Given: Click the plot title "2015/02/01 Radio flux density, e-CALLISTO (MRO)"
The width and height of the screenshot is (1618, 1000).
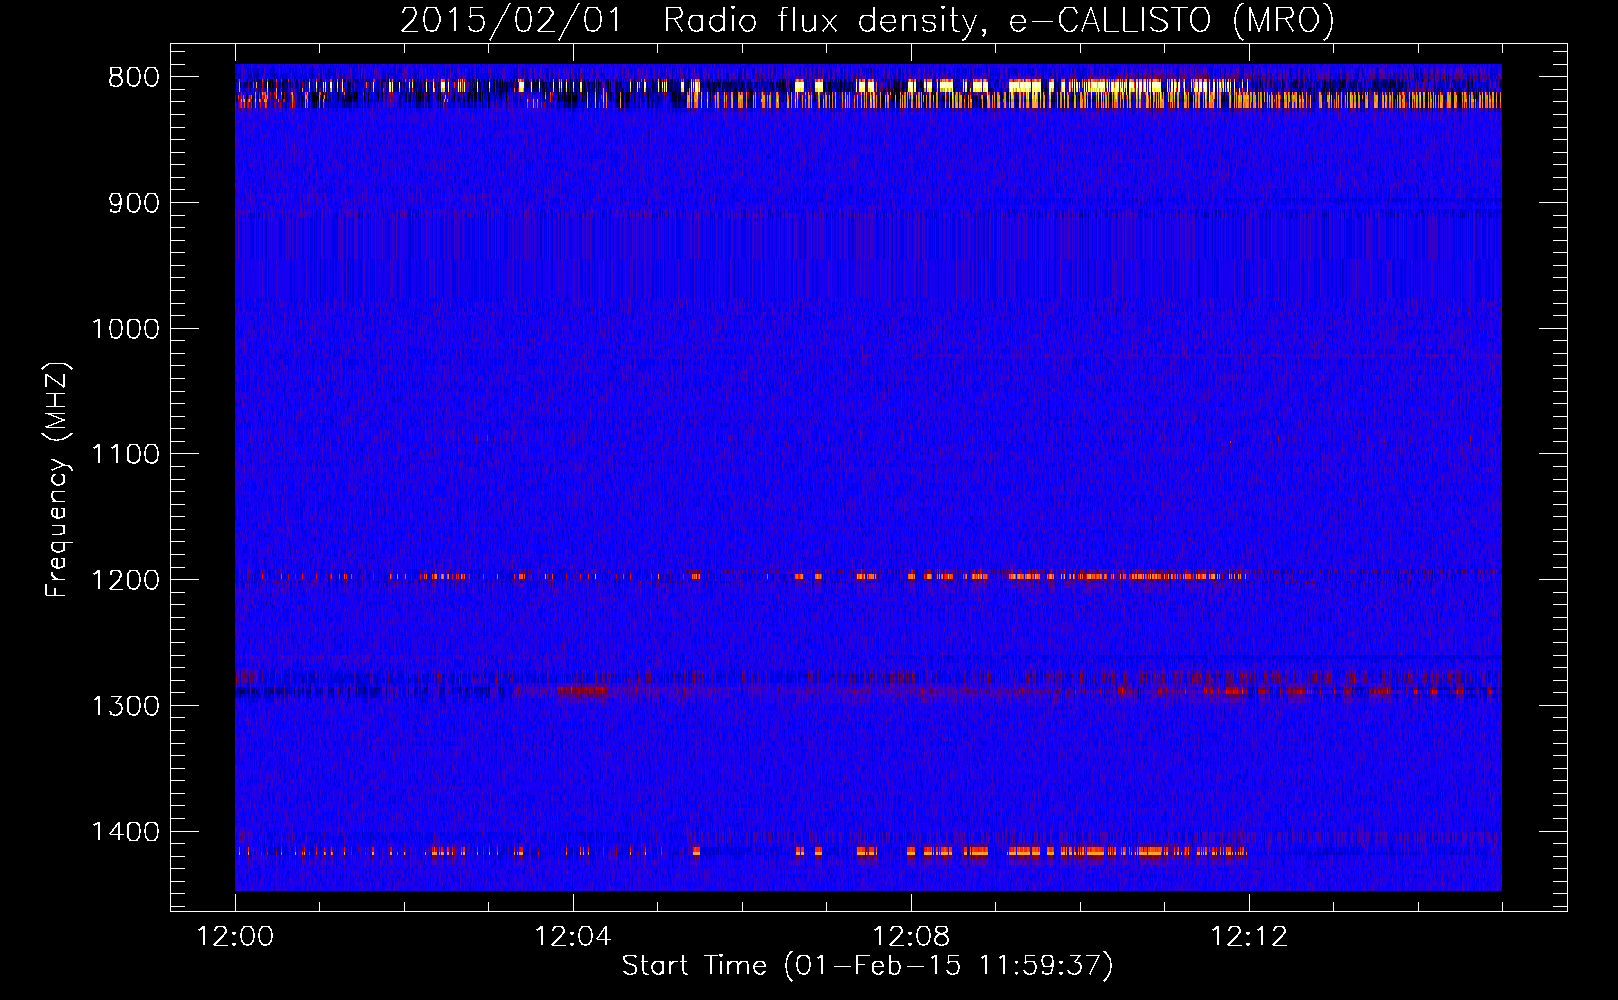Looking at the screenshot, I should click(867, 20).
